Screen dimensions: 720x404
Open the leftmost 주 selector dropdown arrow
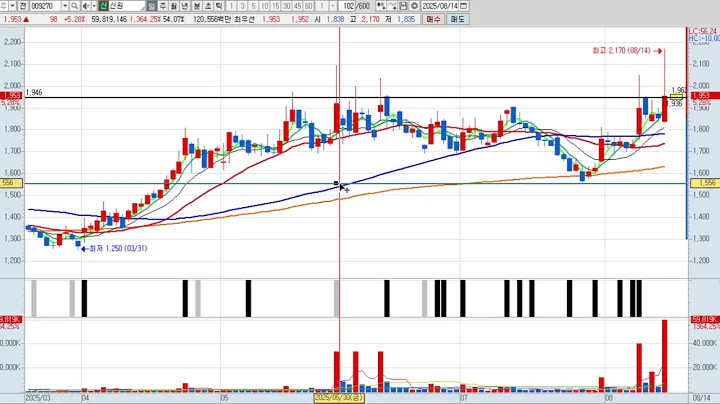pos(12,6)
